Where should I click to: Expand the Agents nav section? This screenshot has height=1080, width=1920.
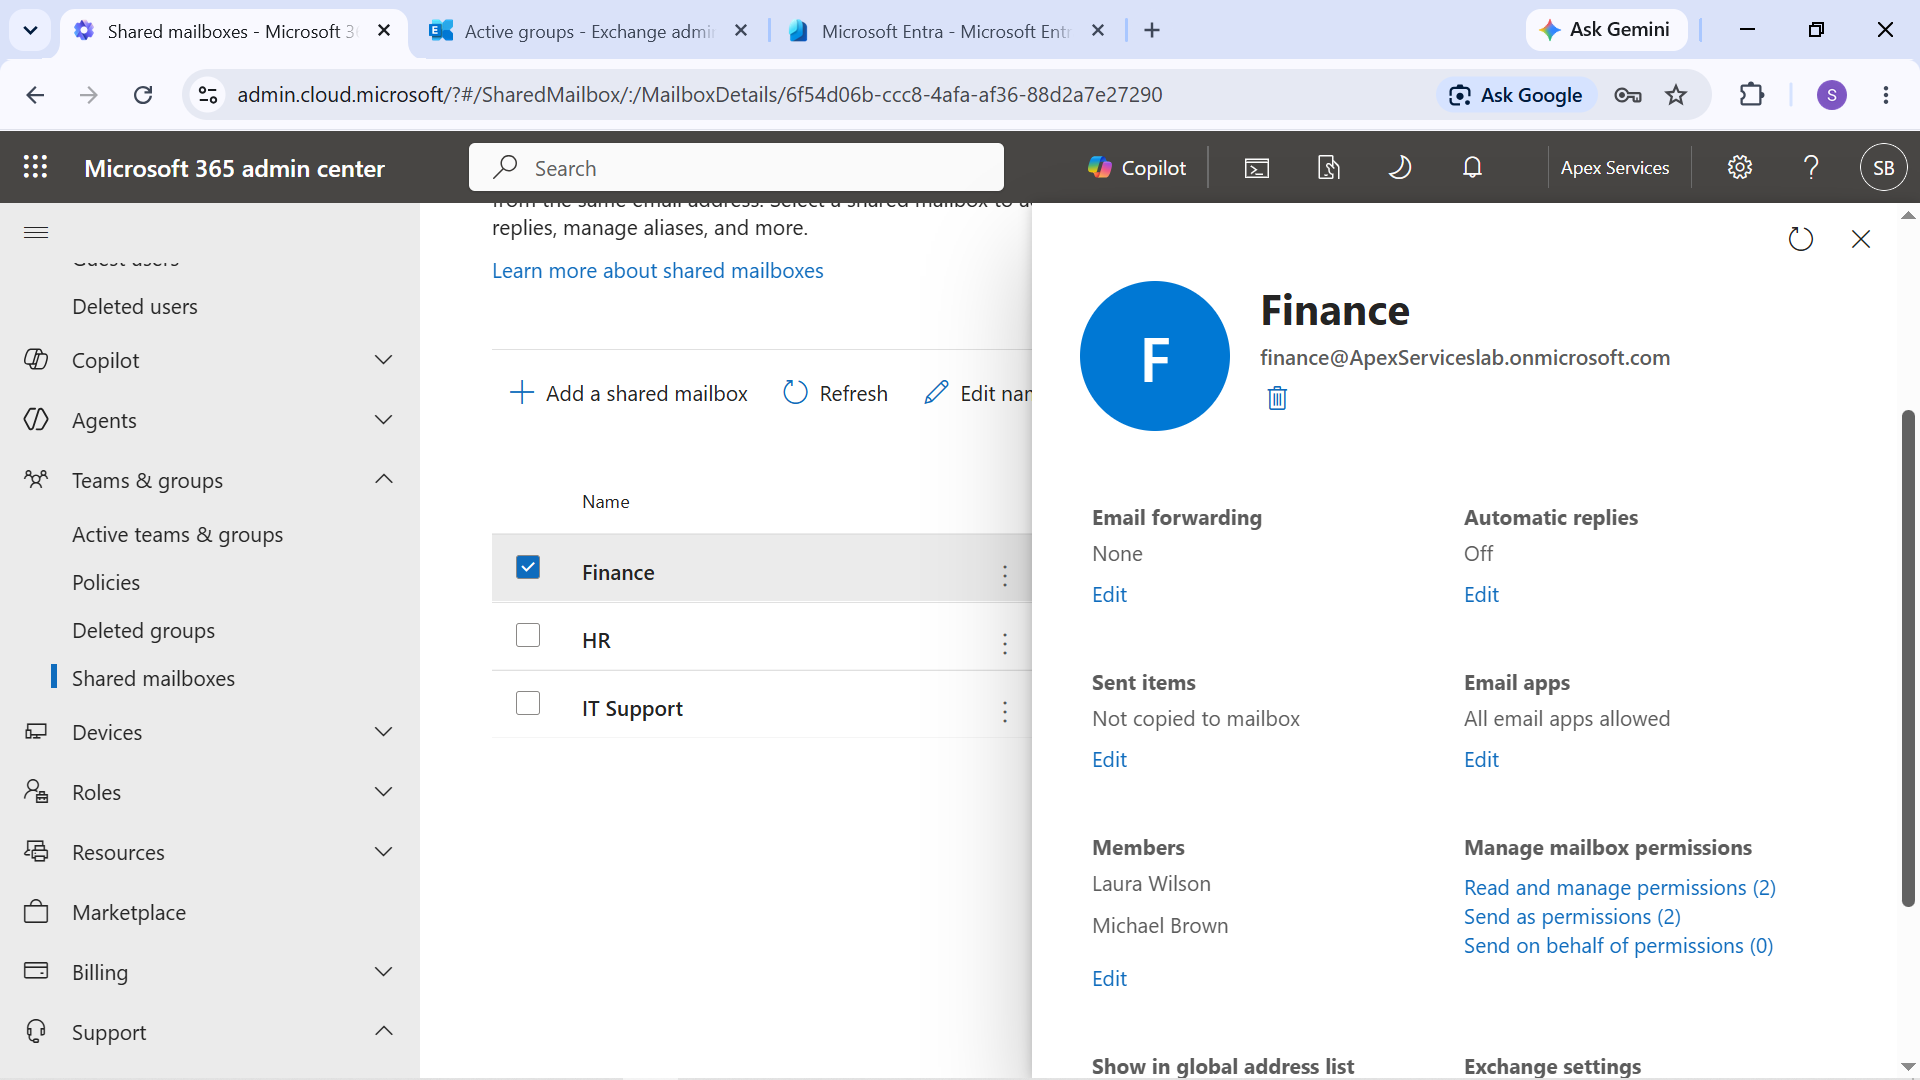(383, 420)
